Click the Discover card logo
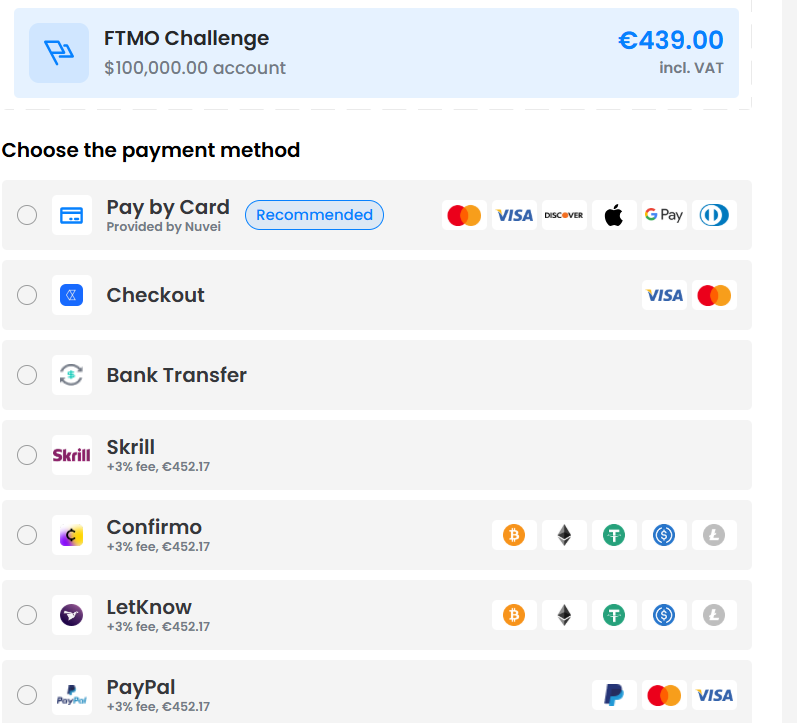The width and height of the screenshot is (797, 723). coord(564,215)
